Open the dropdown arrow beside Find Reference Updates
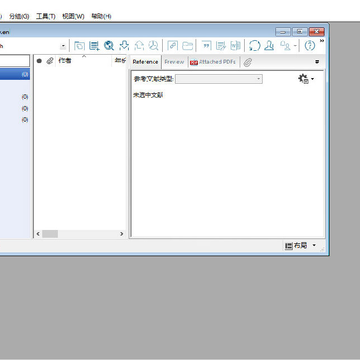 pos(295,46)
